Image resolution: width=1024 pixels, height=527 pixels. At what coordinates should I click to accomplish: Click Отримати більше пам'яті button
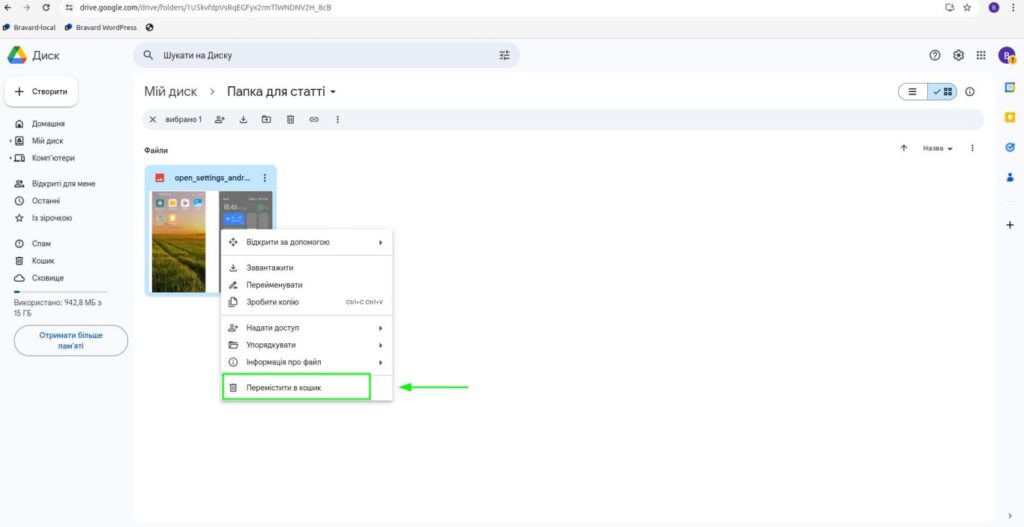71,340
